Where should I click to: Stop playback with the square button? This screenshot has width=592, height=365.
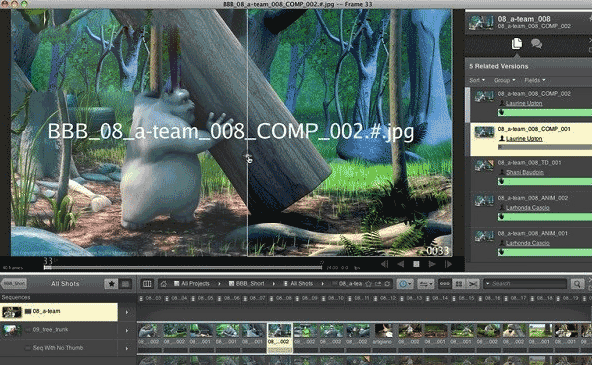tap(416, 264)
